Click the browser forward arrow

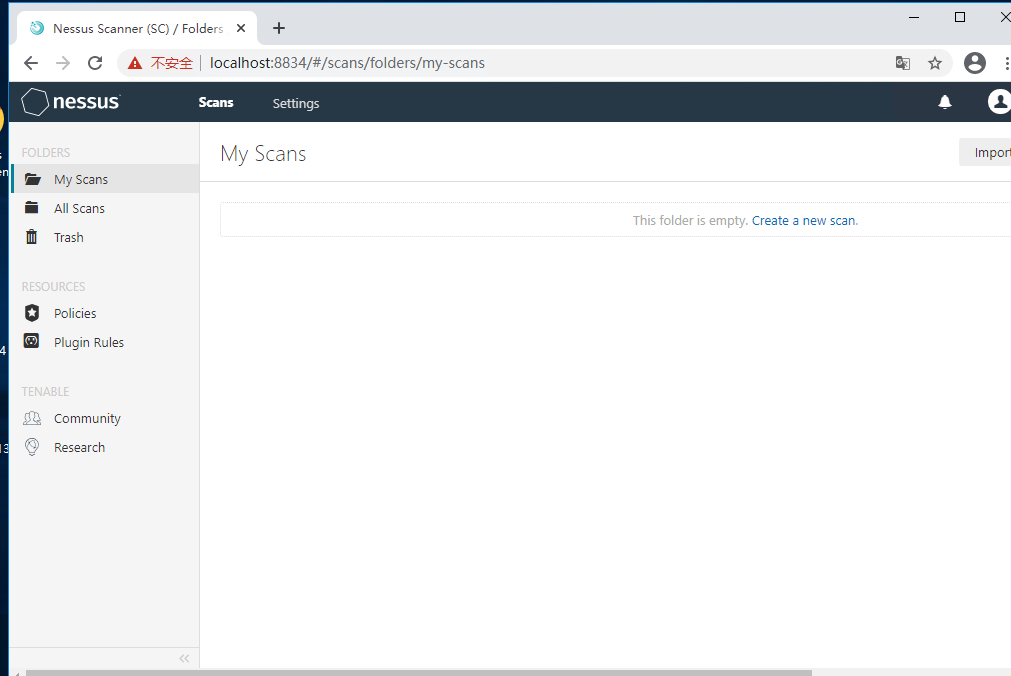coord(63,63)
